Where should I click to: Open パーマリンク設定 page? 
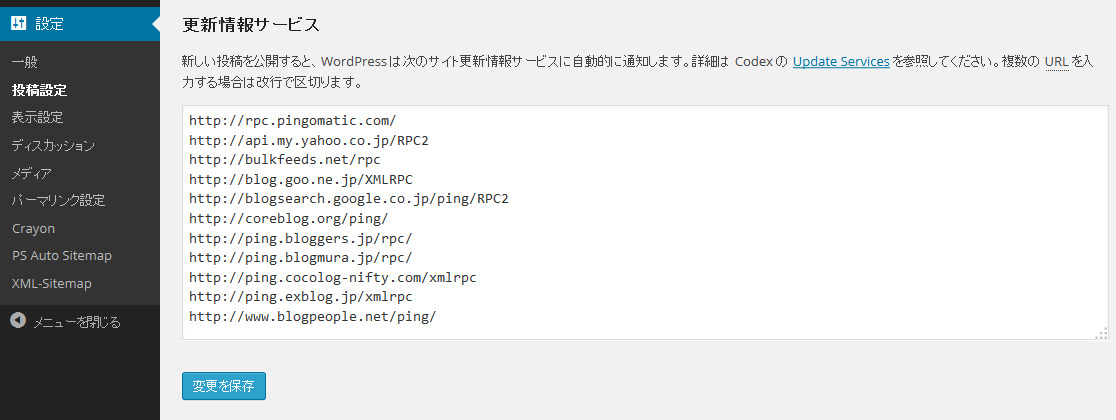(x=58, y=200)
